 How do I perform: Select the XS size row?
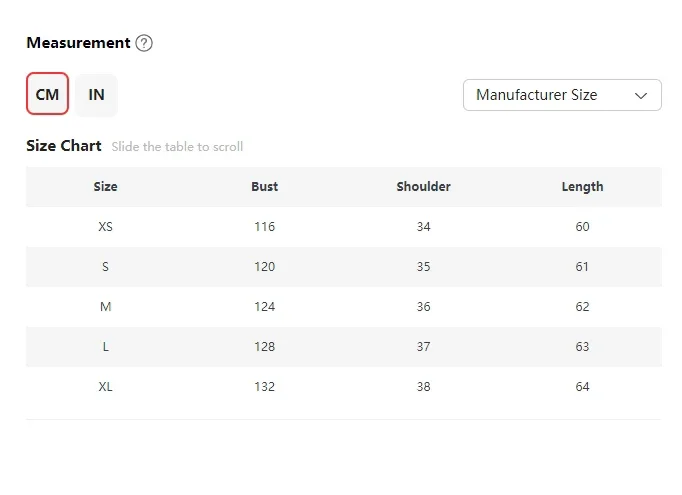click(344, 227)
